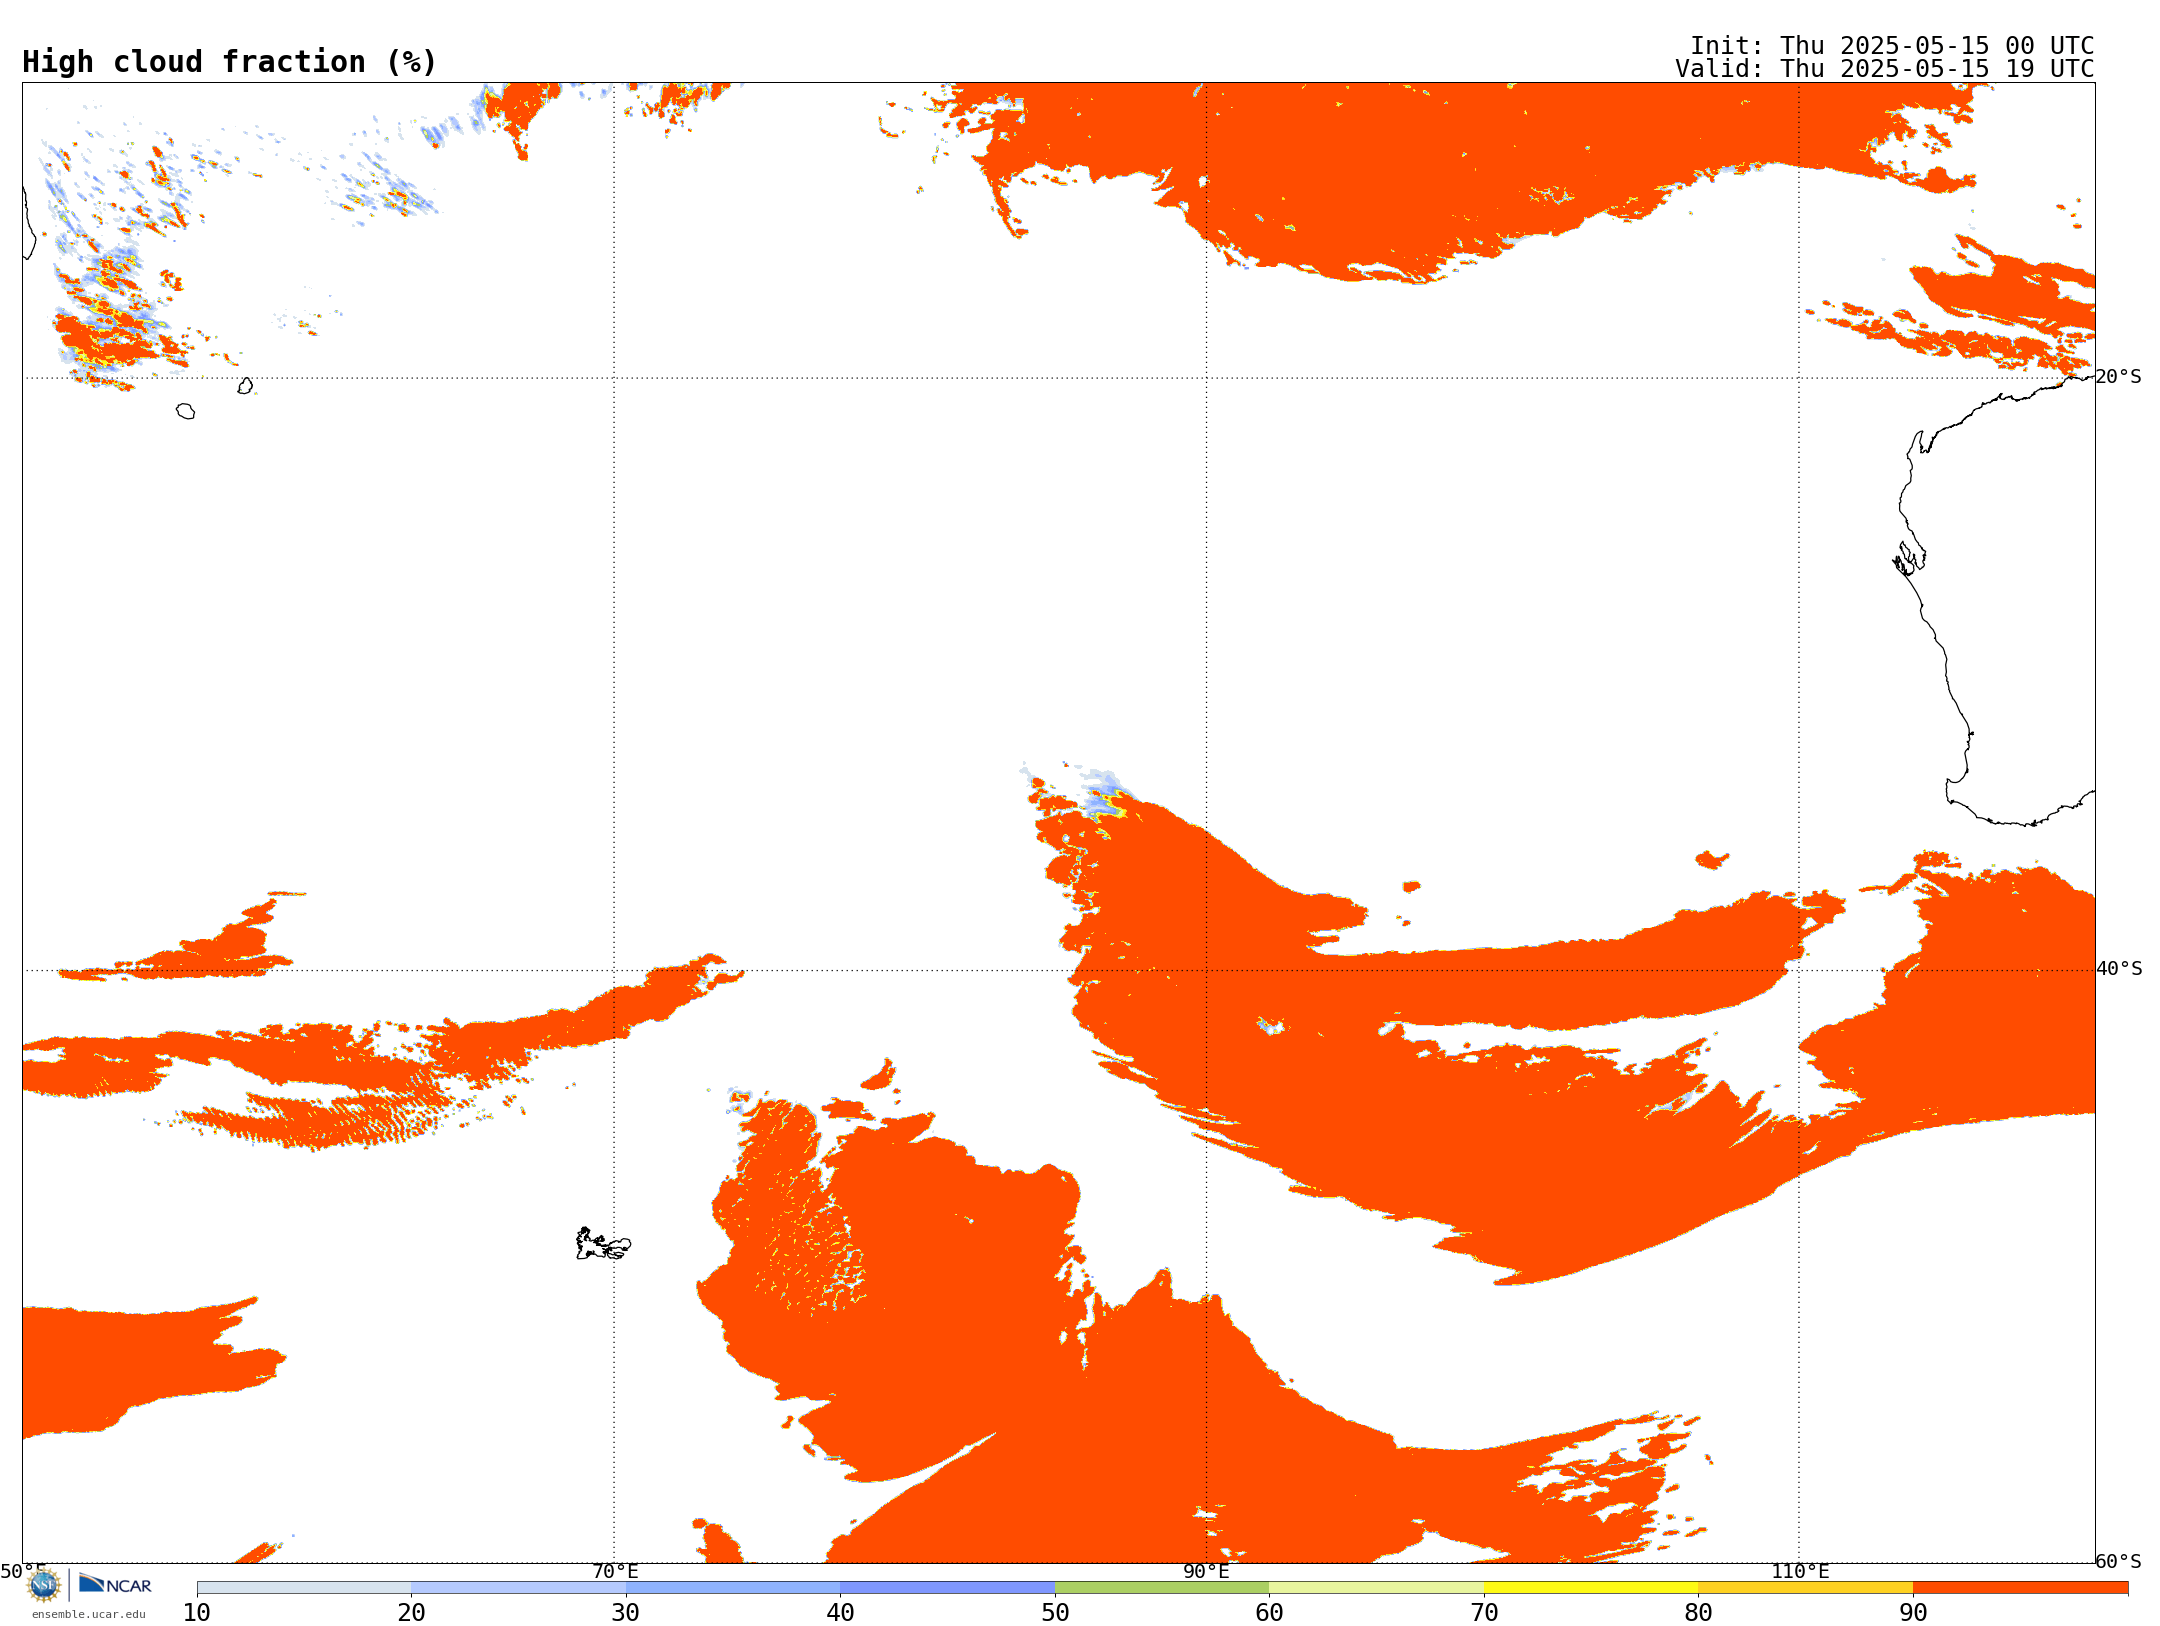
Task: Click the Kerguelen Islands outline near 70°E
Action: (603, 1244)
